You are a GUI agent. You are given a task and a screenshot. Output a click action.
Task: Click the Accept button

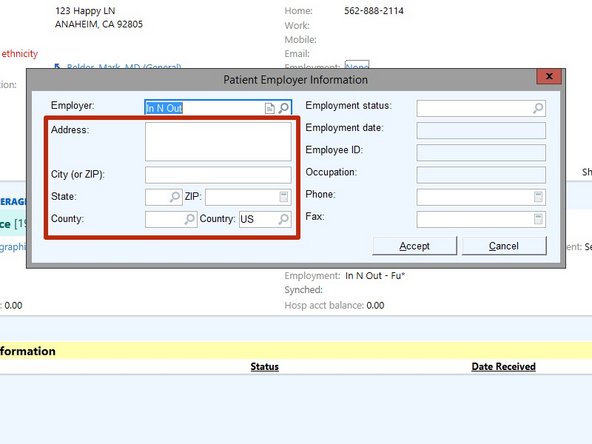pos(415,246)
